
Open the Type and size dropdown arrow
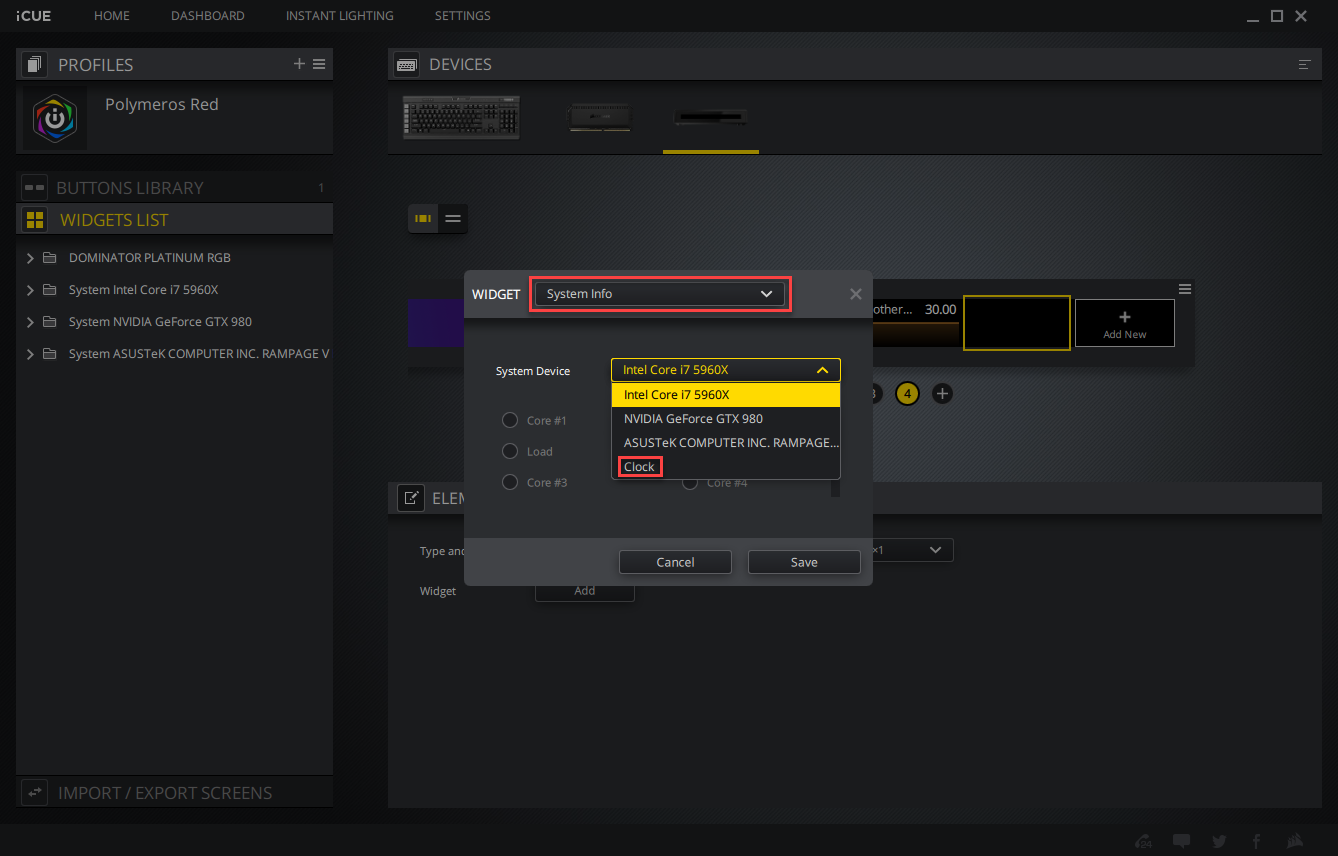tap(936, 550)
